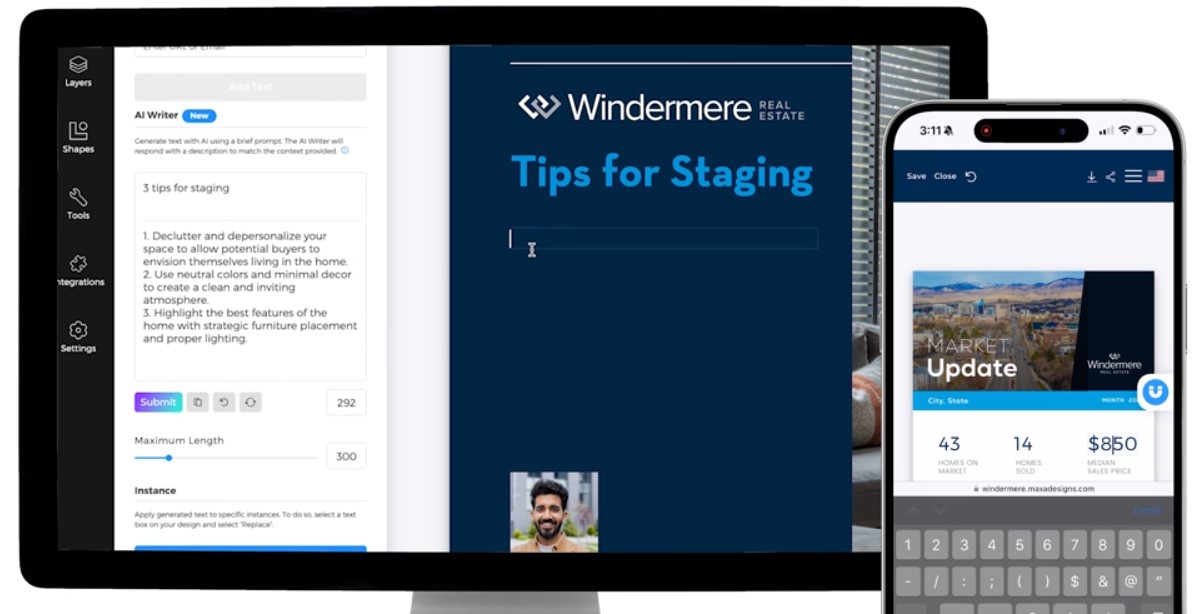Open the Integrations panel in the sidebar

click(80, 270)
